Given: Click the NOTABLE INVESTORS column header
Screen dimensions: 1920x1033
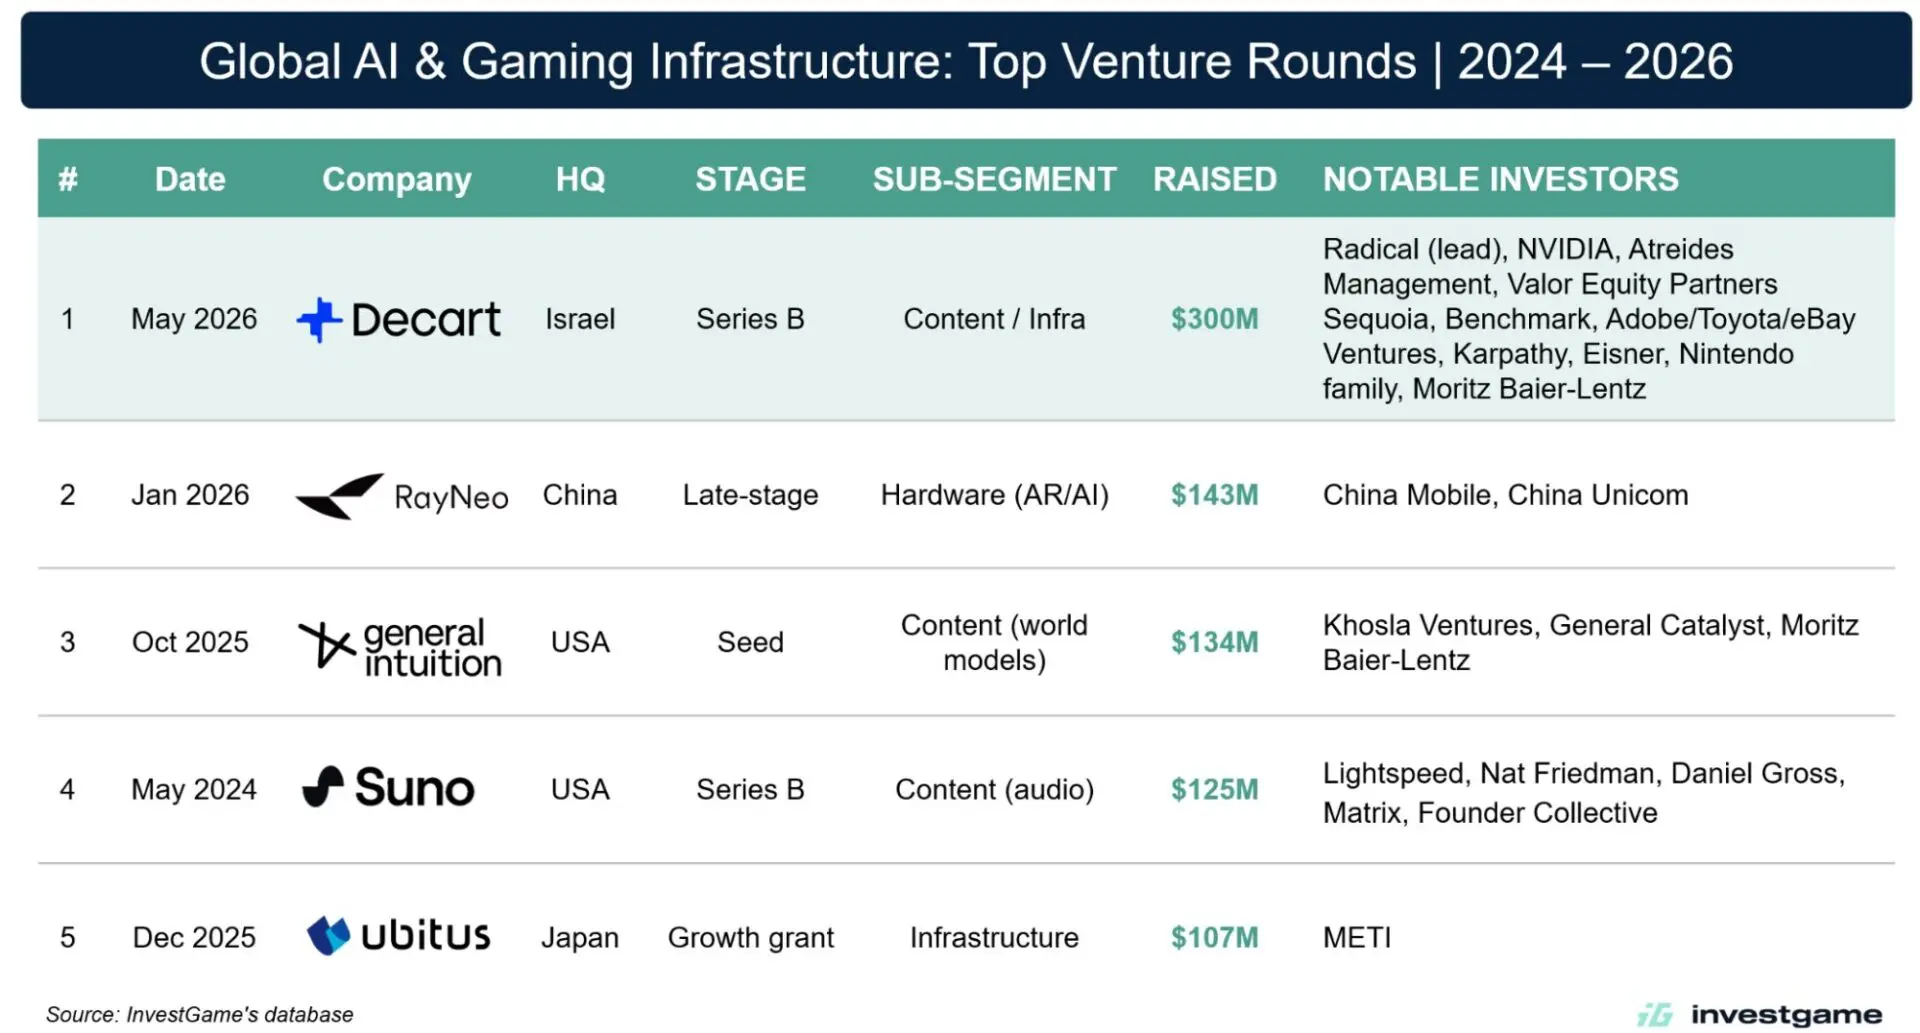Looking at the screenshot, I should (1500, 179).
